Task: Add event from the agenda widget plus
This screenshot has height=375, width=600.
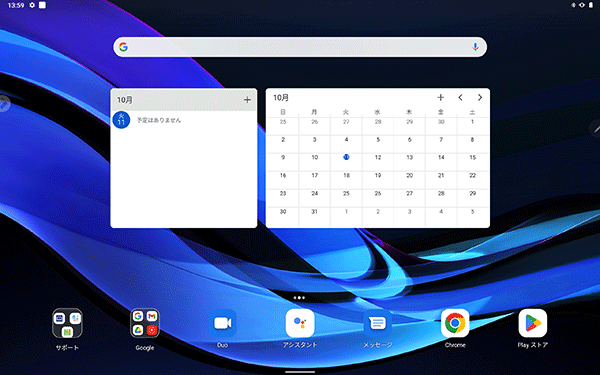Action: pyautogui.click(x=247, y=100)
